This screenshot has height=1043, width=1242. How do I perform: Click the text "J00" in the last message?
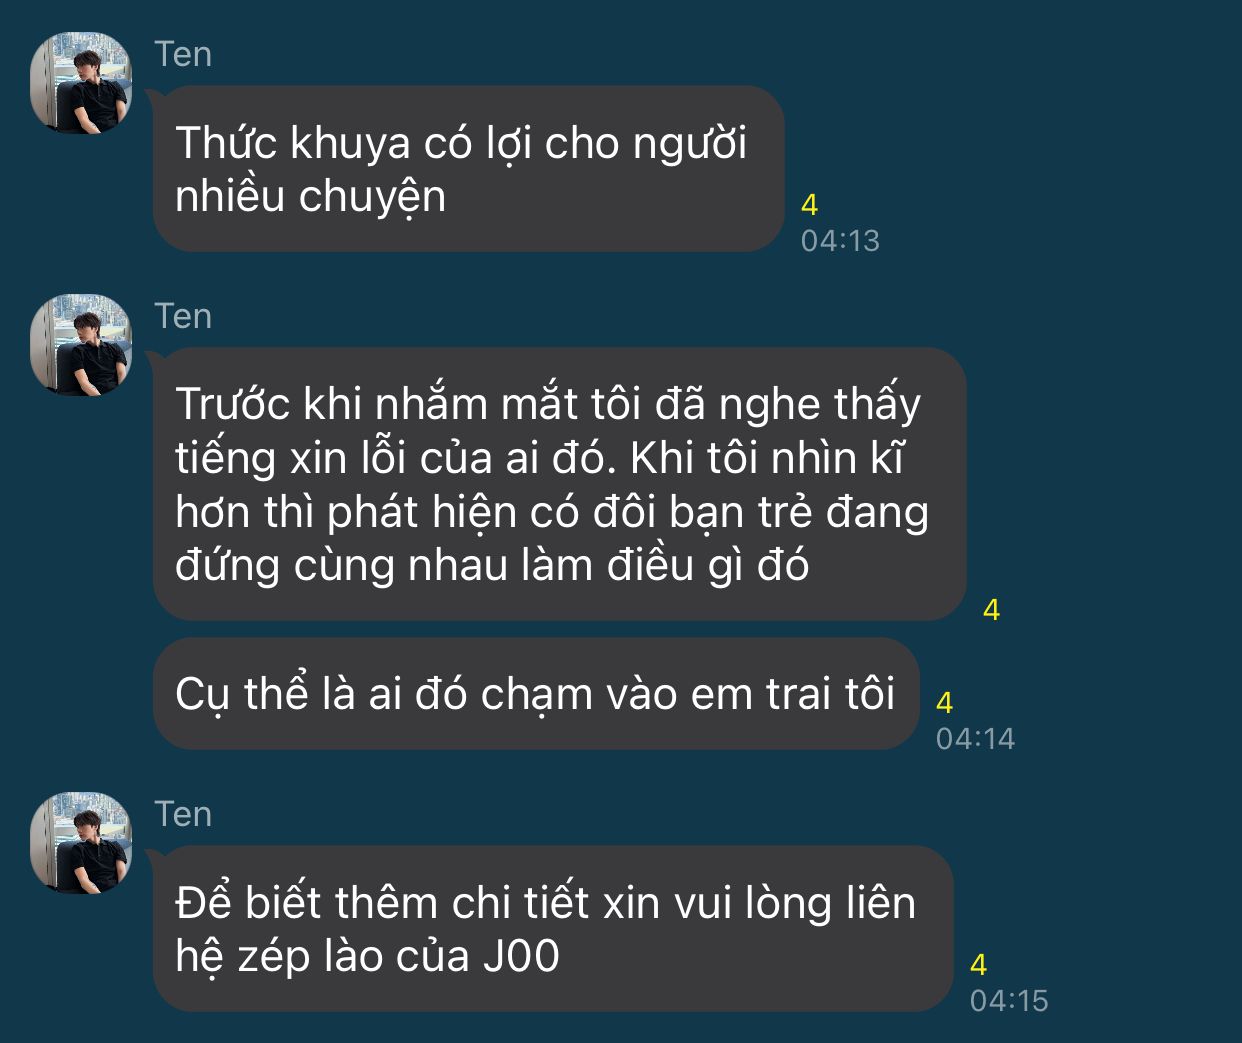coord(521,957)
